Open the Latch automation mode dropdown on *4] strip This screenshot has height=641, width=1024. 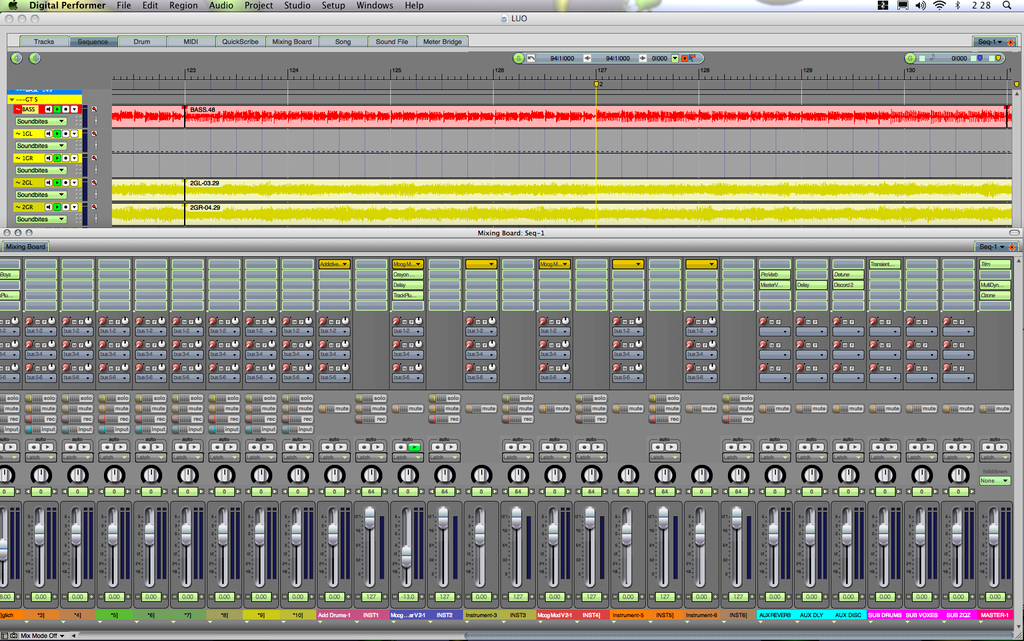click(x=78, y=458)
